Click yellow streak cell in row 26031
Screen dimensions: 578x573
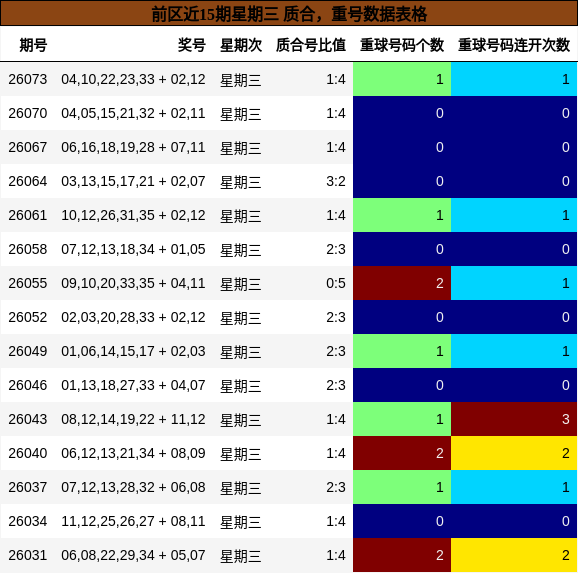pos(514,555)
